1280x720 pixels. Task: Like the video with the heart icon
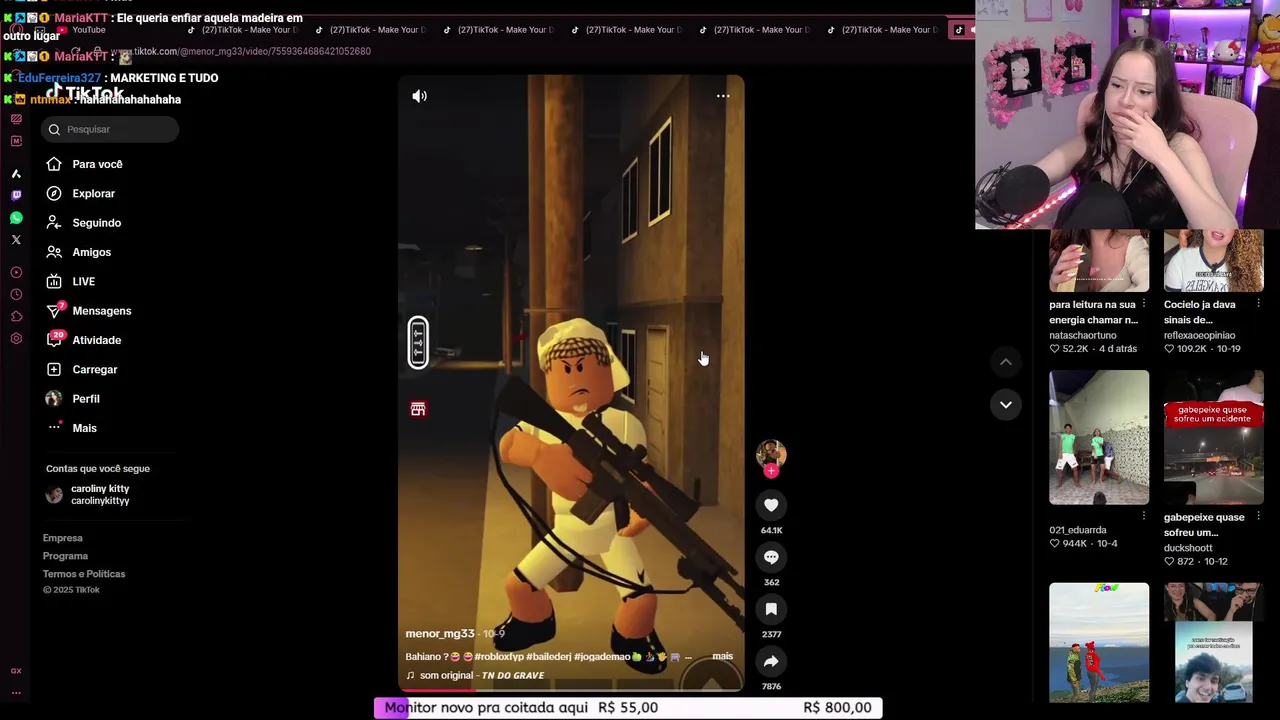coord(771,505)
